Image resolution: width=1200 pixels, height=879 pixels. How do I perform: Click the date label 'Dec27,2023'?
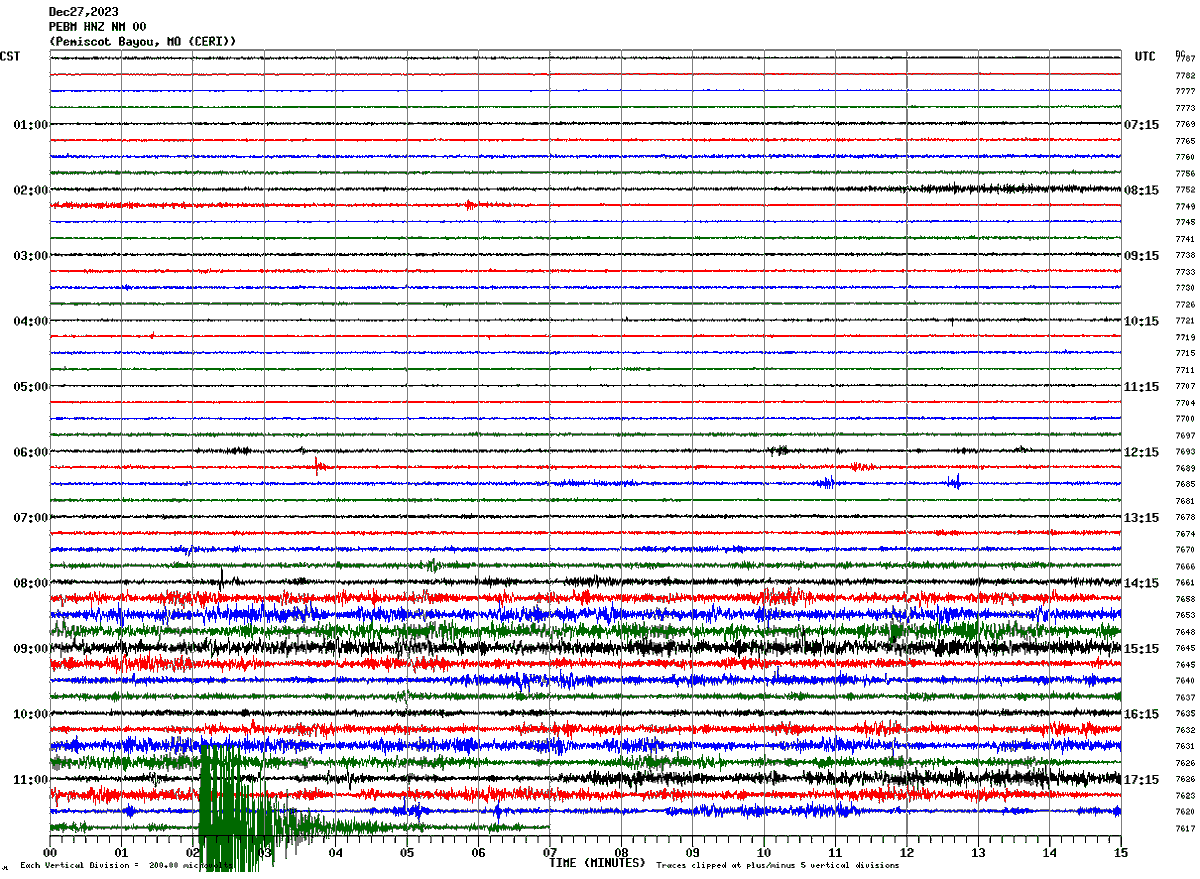(x=83, y=12)
